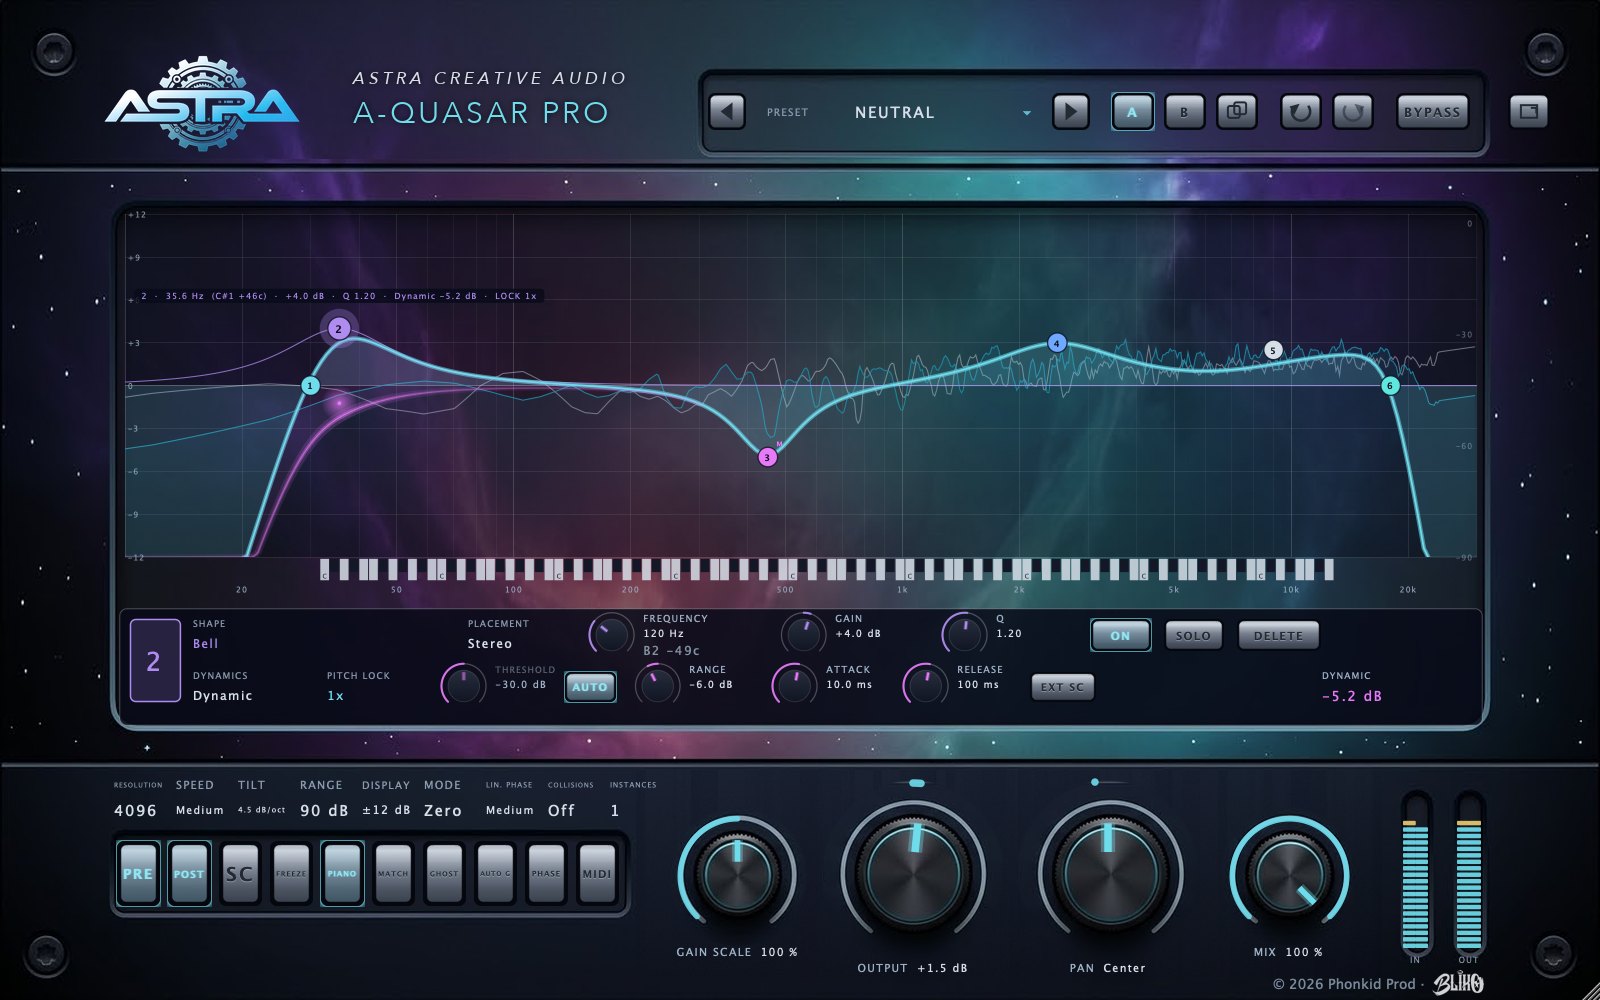Change Placement from Stereo
This screenshot has width=1600, height=1000.
click(490, 644)
